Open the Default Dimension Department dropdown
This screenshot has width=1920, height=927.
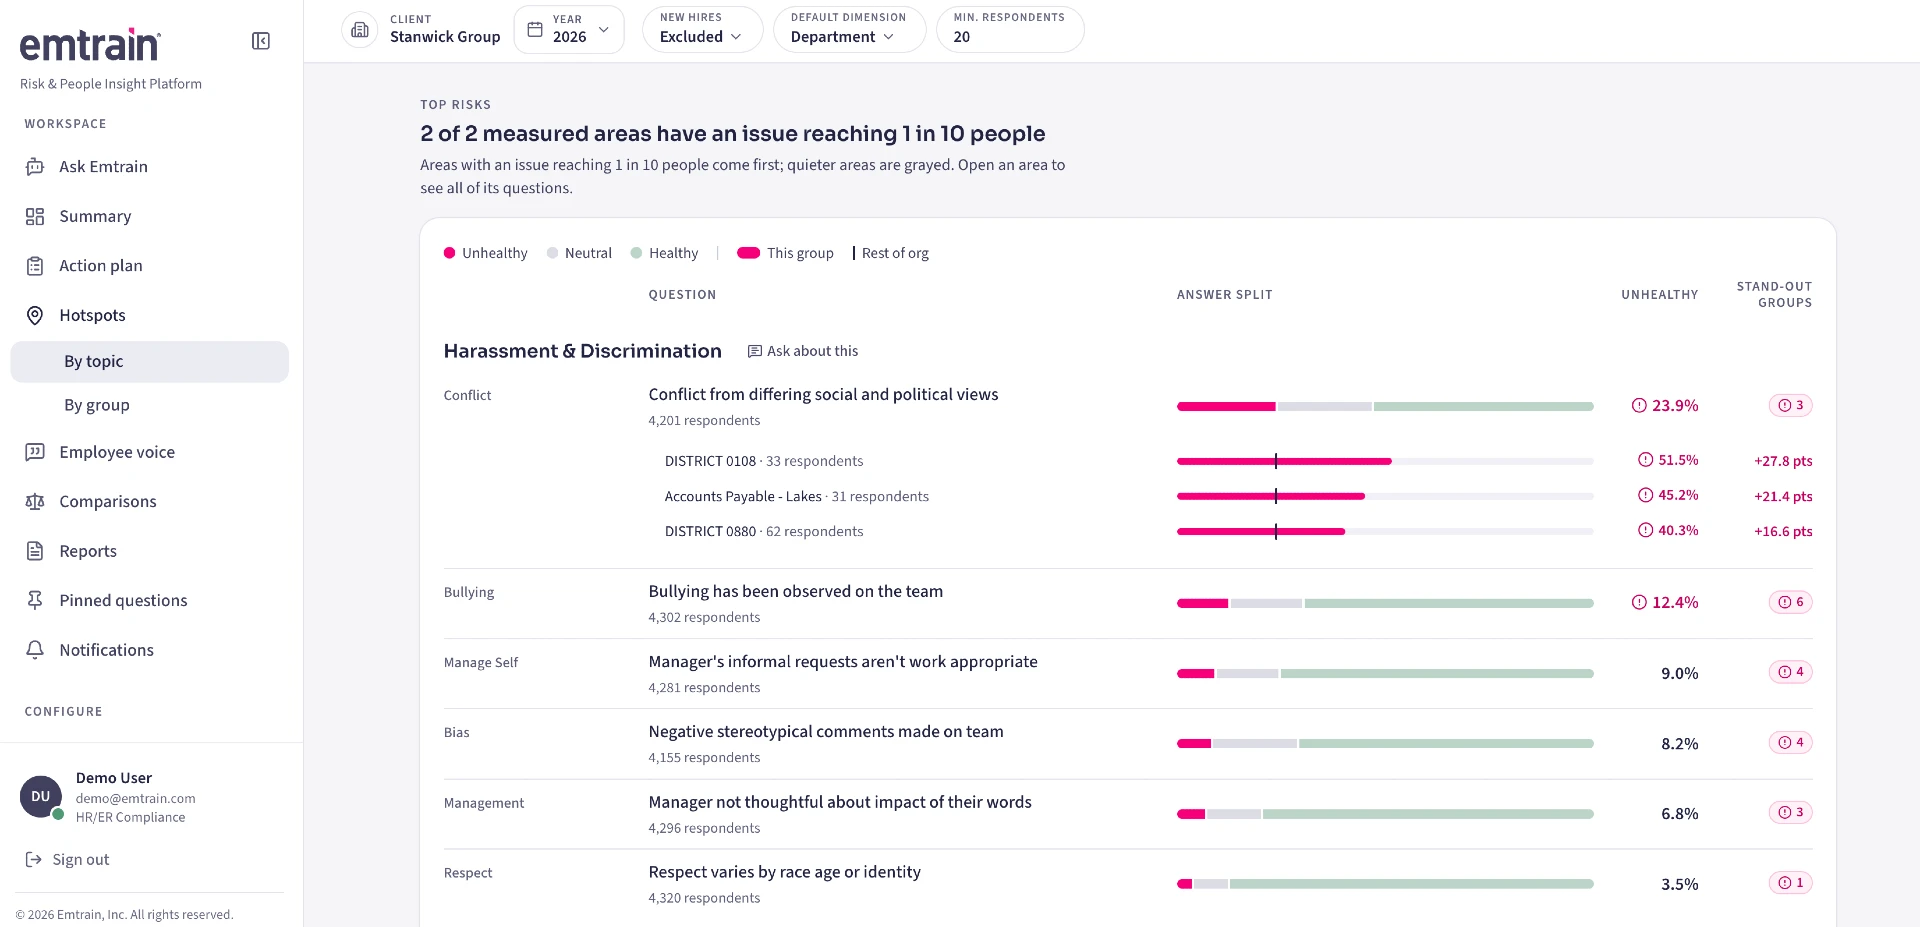[x=849, y=29]
